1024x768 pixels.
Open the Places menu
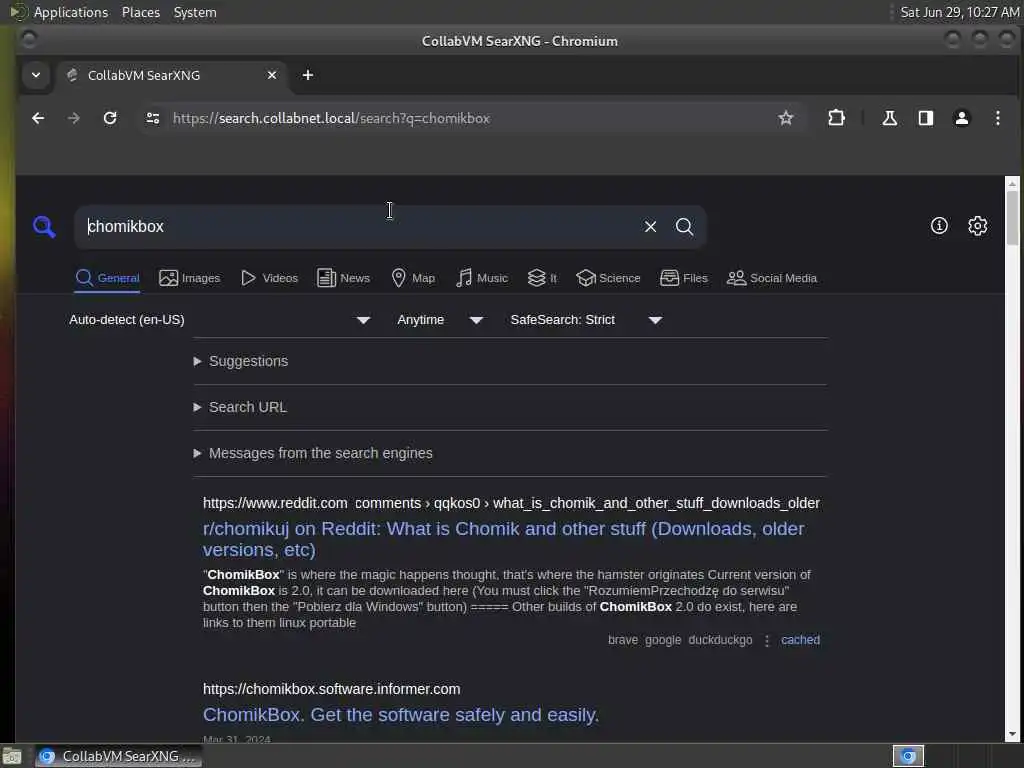141,12
